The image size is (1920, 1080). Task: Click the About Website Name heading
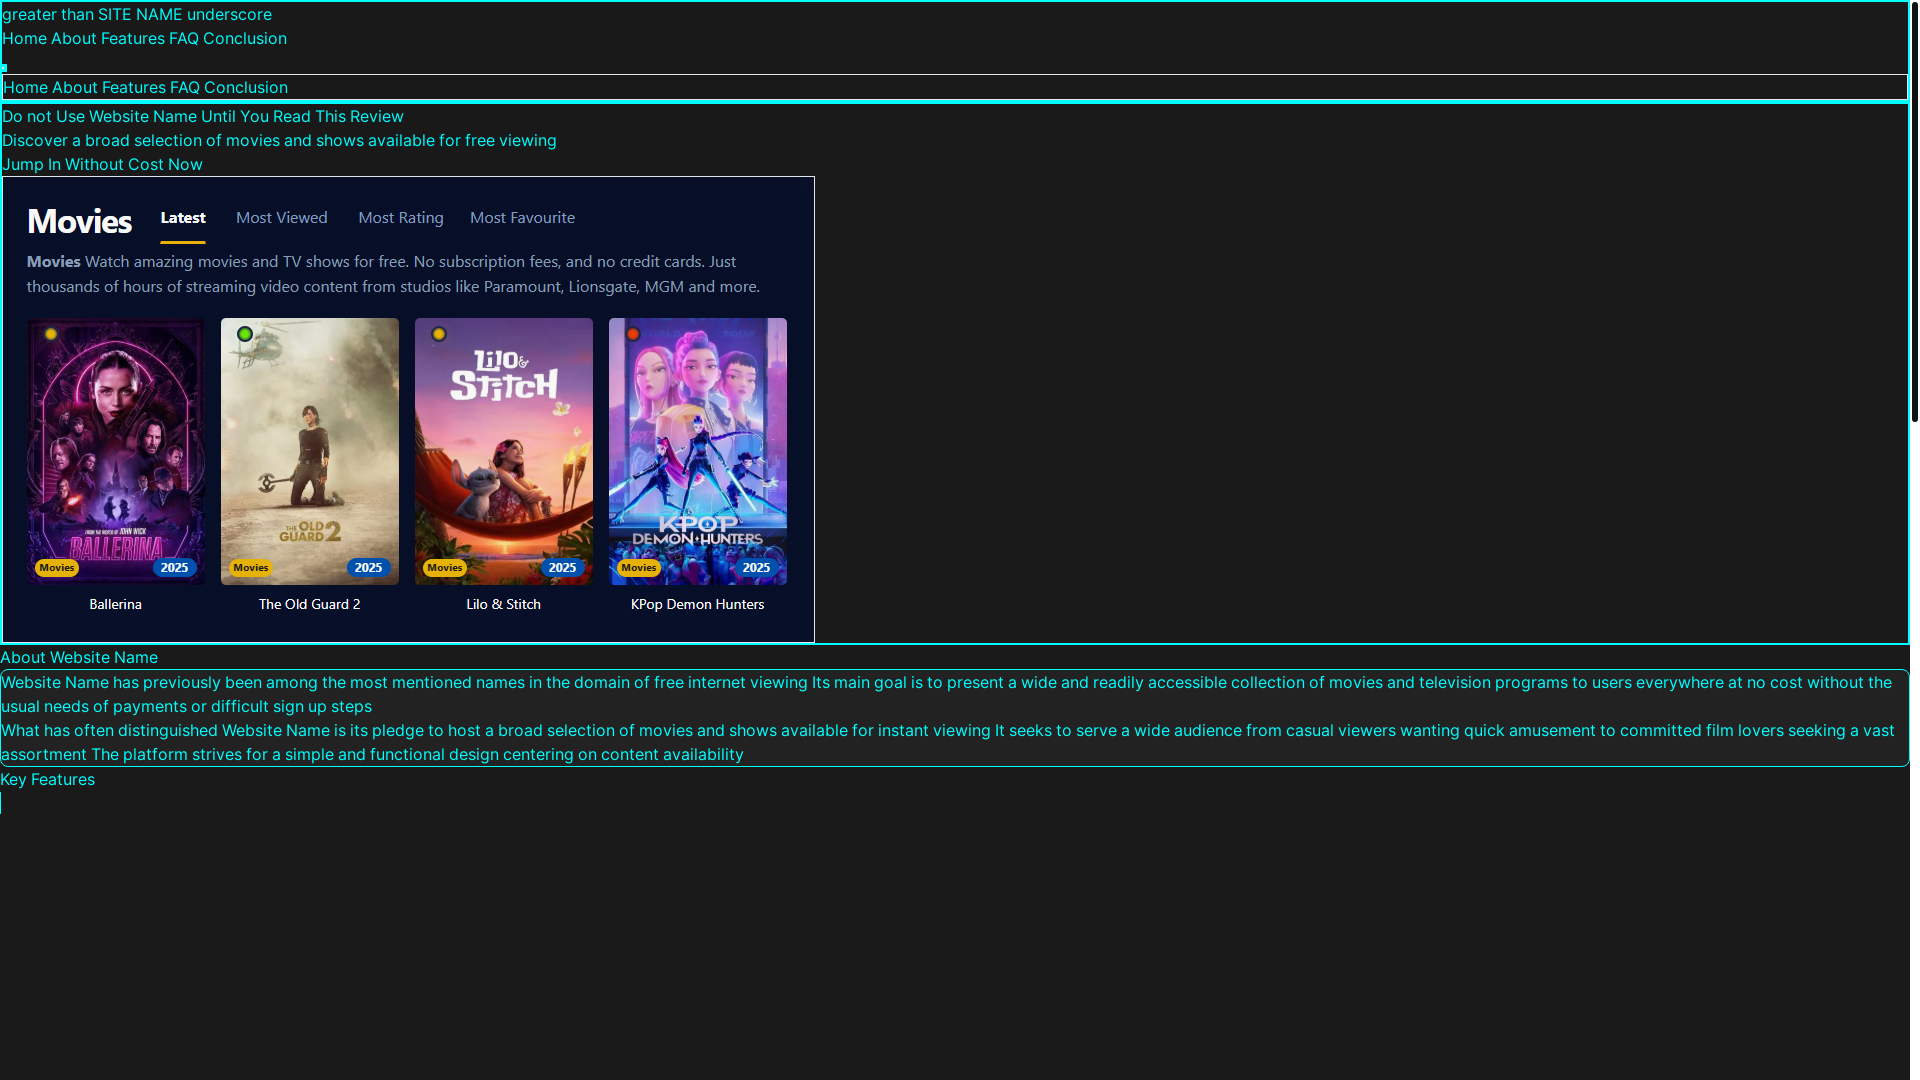click(79, 657)
